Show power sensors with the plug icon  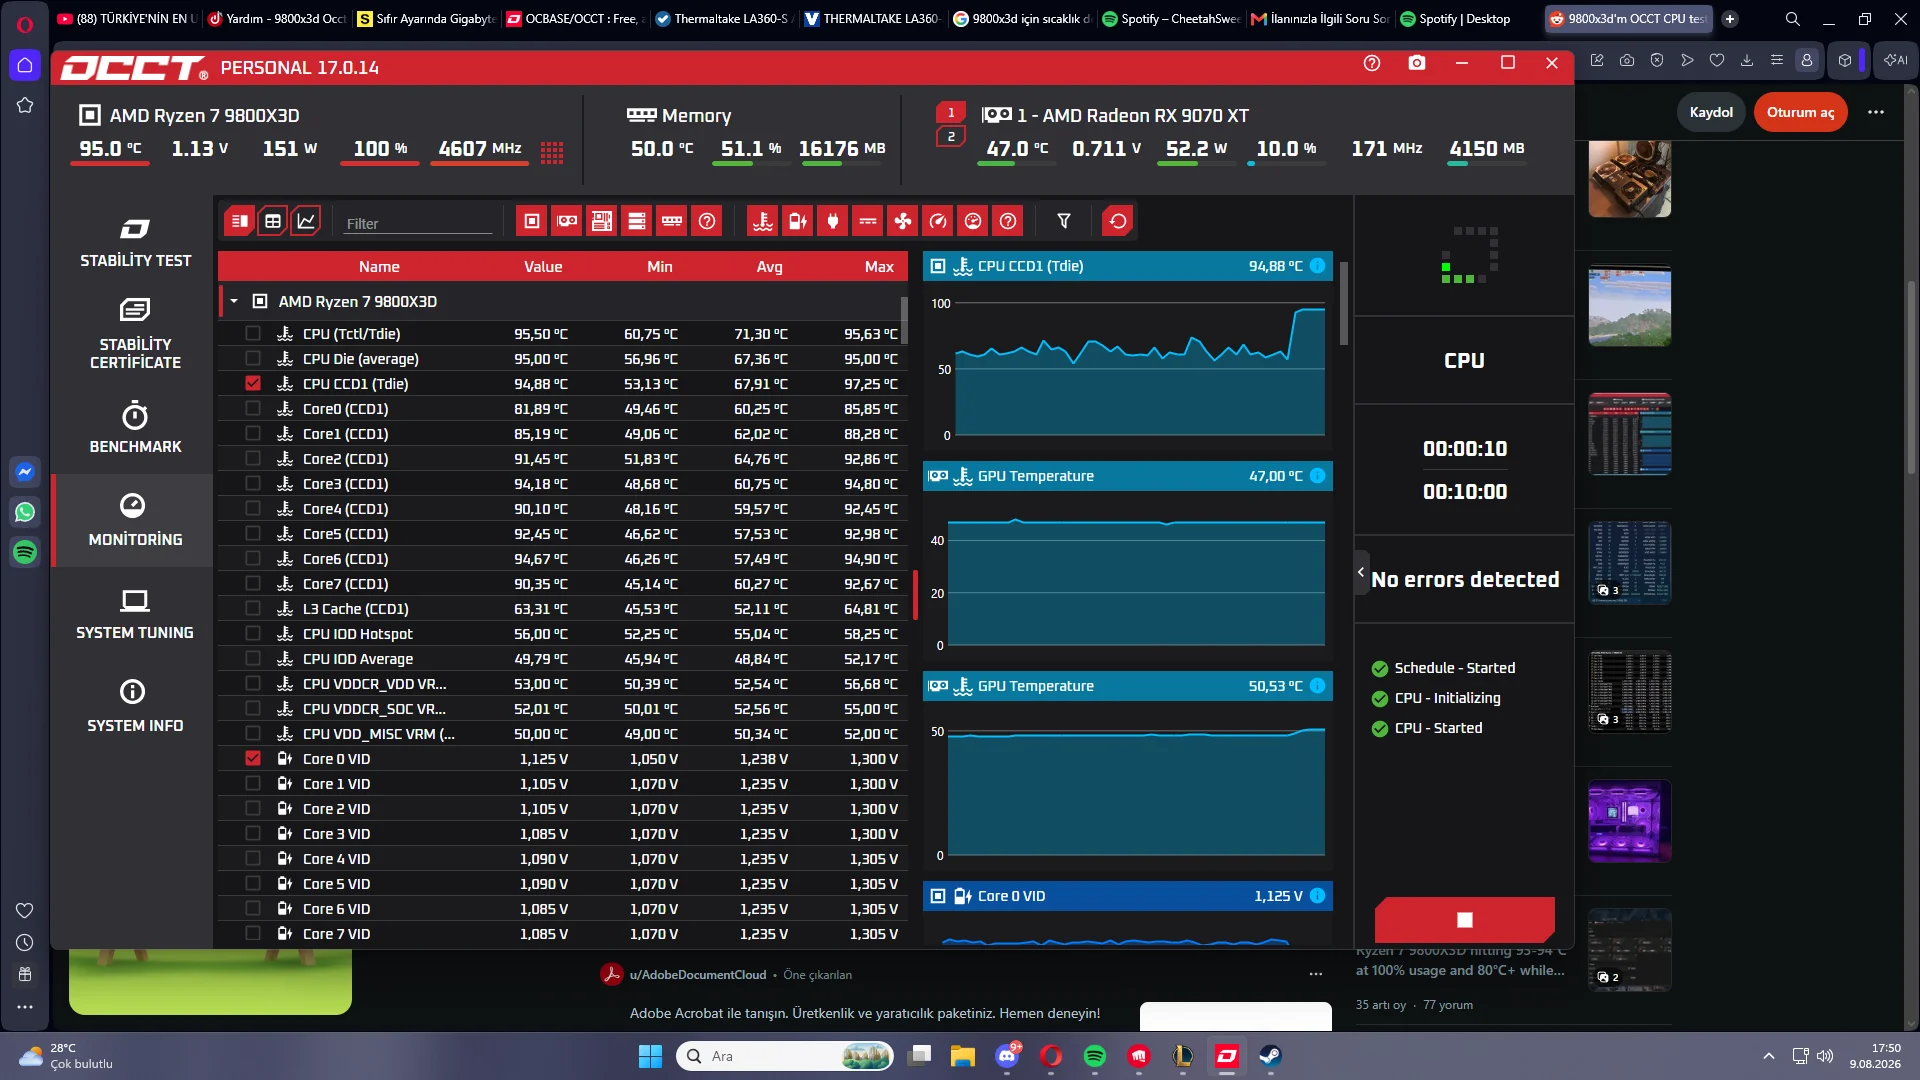tap(833, 221)
